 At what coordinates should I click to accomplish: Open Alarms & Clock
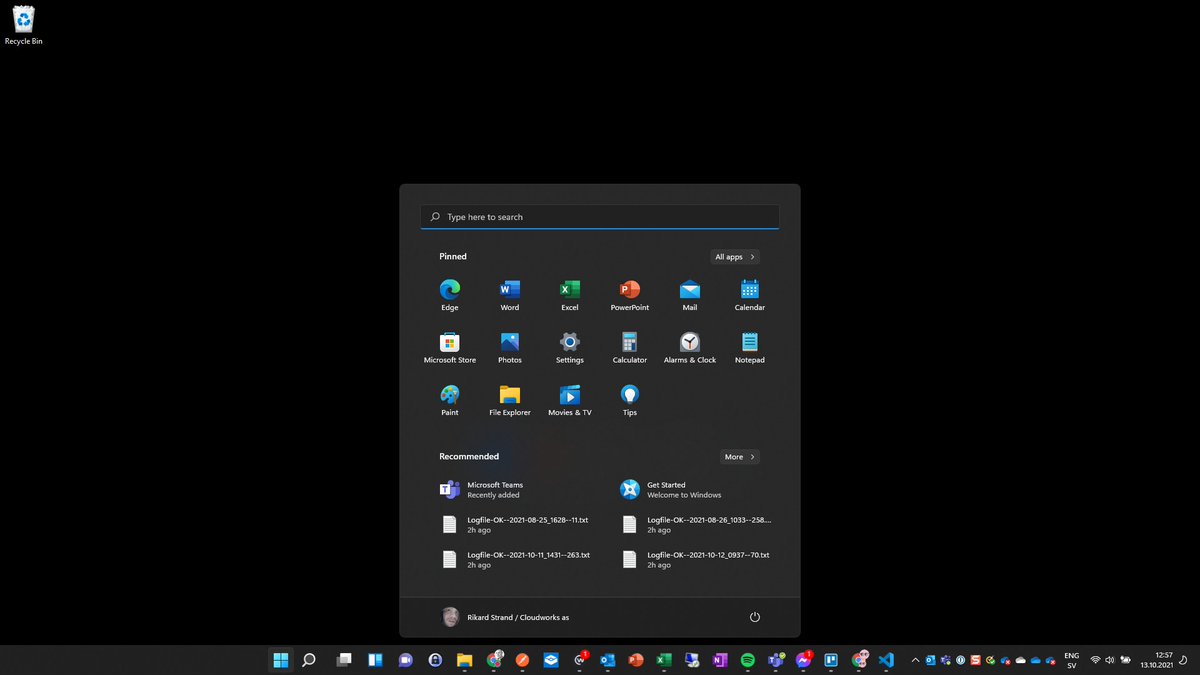[x=689, y=345]
